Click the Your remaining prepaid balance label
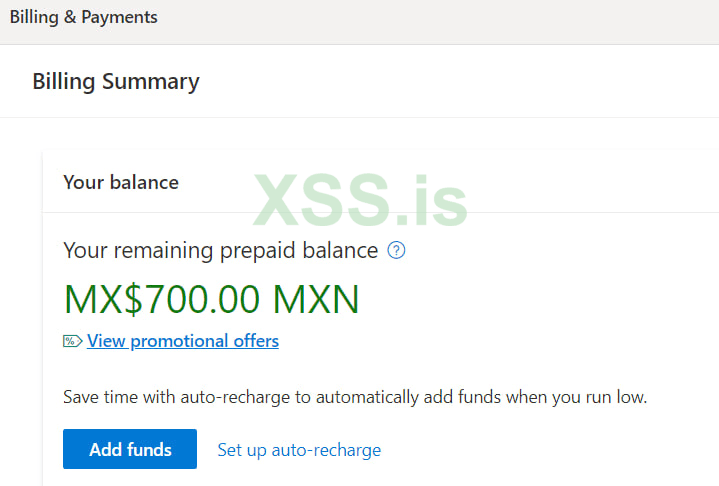 point(220,250)
